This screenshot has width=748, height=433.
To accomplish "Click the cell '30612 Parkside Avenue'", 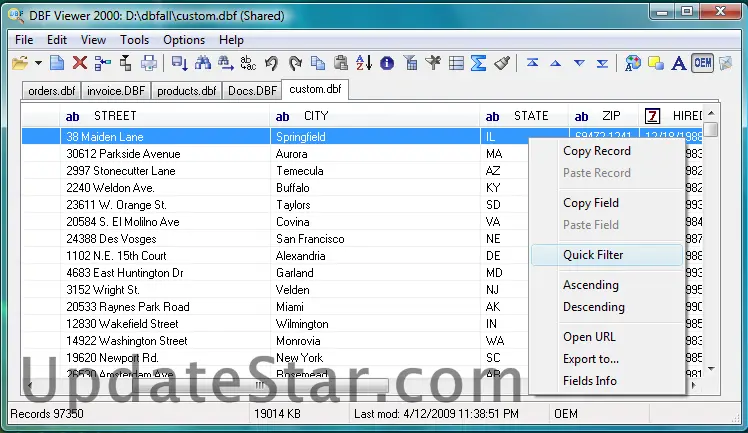I will 165,154.
